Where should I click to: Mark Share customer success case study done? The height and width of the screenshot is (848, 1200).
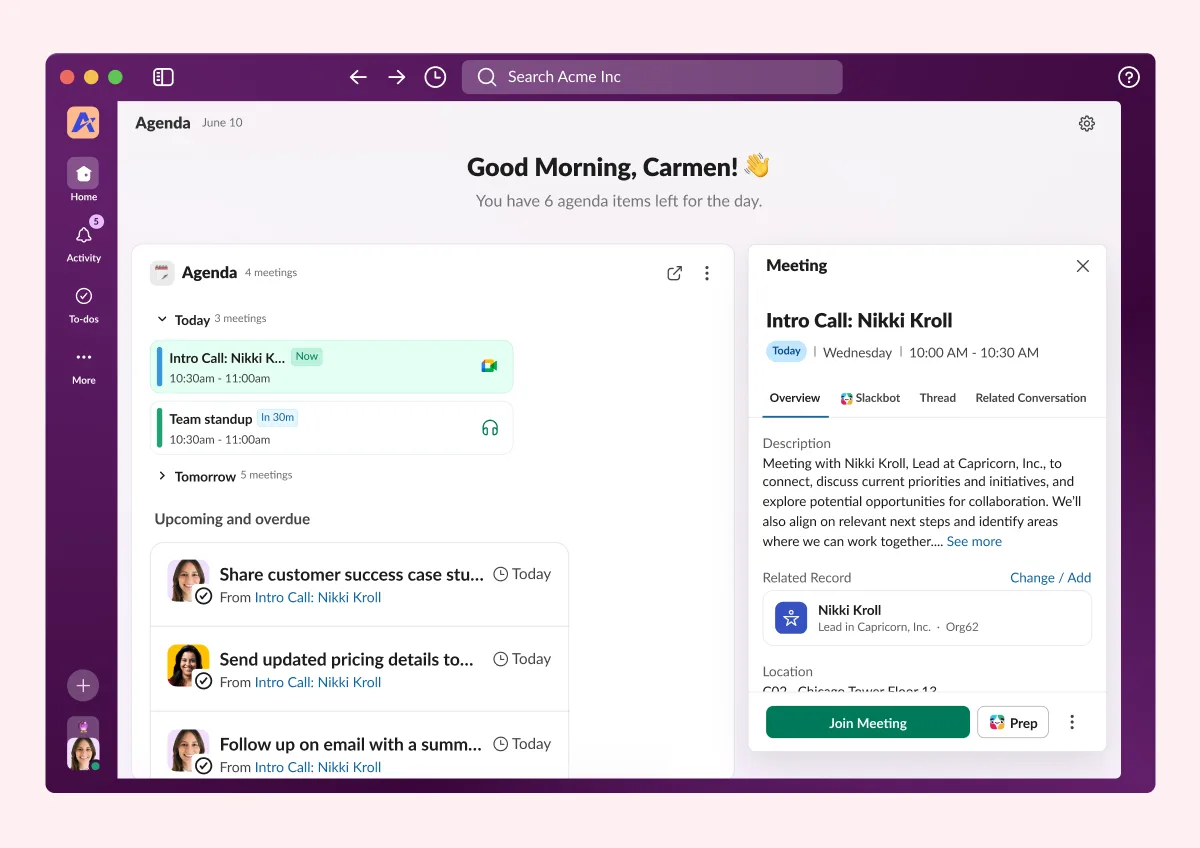click(204, 596)
